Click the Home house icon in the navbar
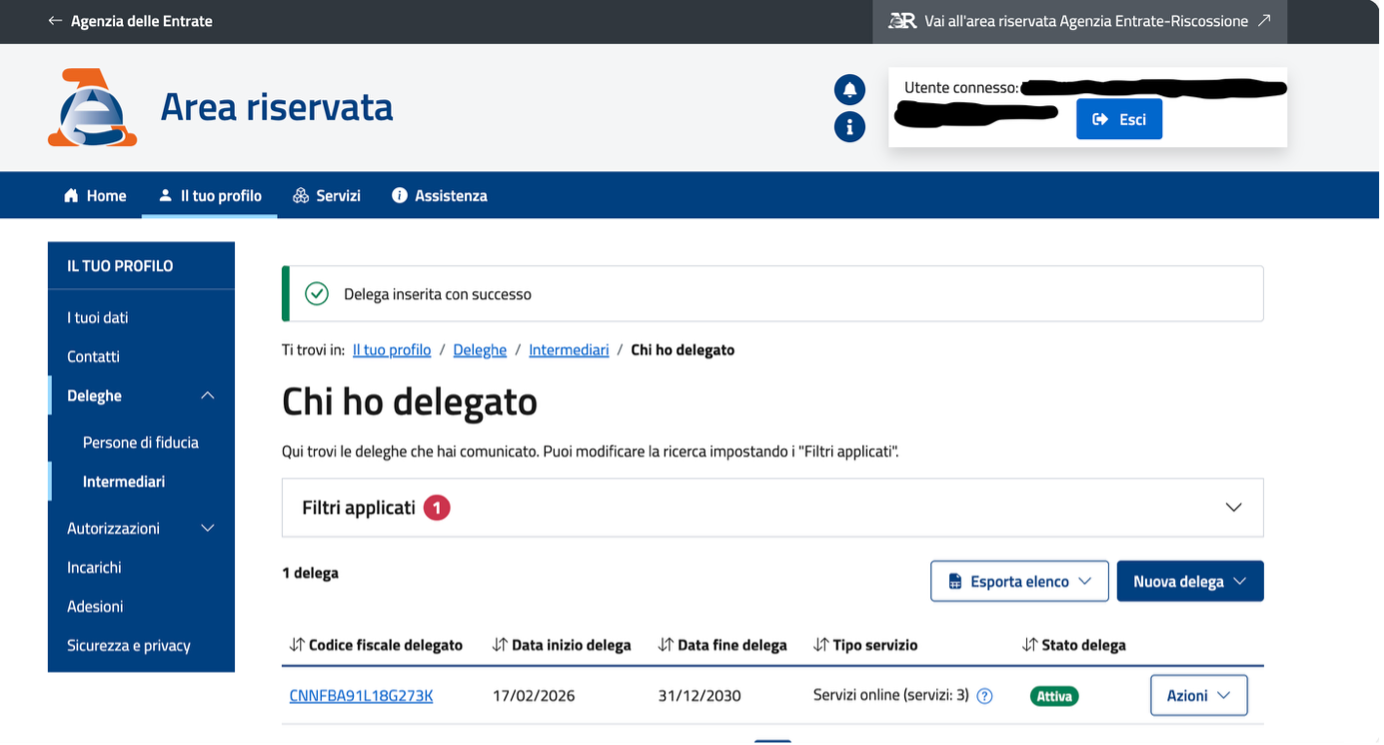The height and width of the screenshot is (745, 1384). 70,195
